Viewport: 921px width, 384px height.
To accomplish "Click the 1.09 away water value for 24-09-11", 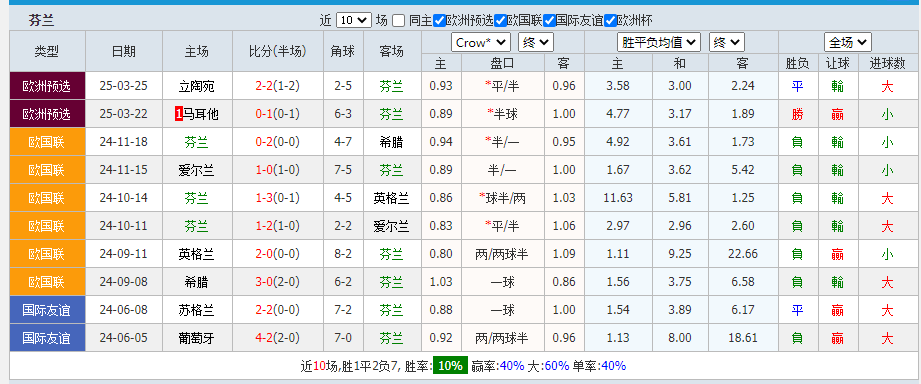I will (564, 254).
